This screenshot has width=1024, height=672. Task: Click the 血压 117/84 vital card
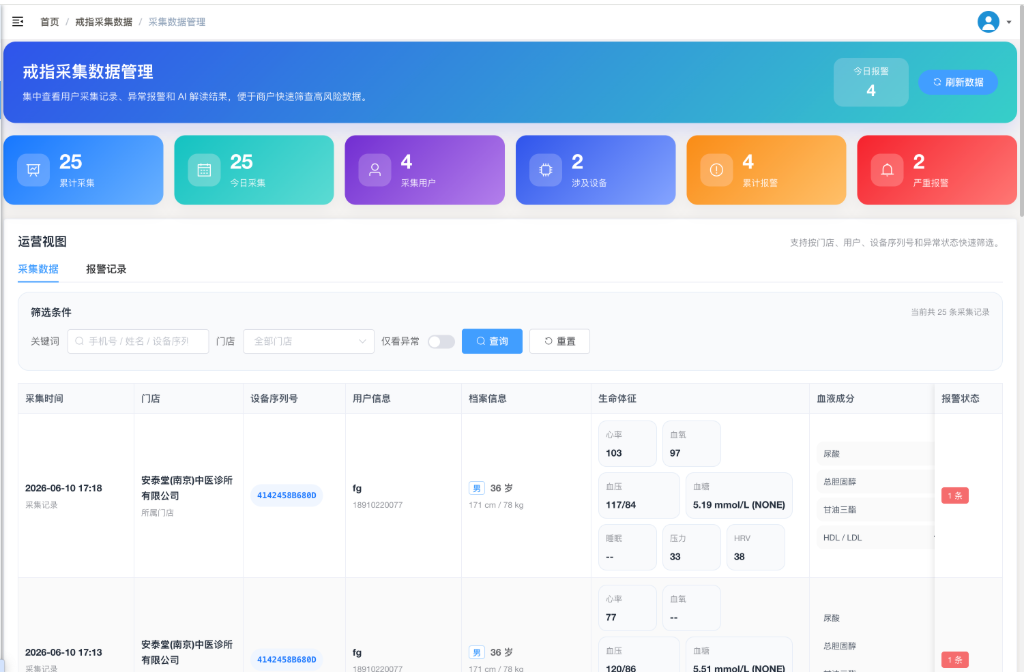pos(639,496)
